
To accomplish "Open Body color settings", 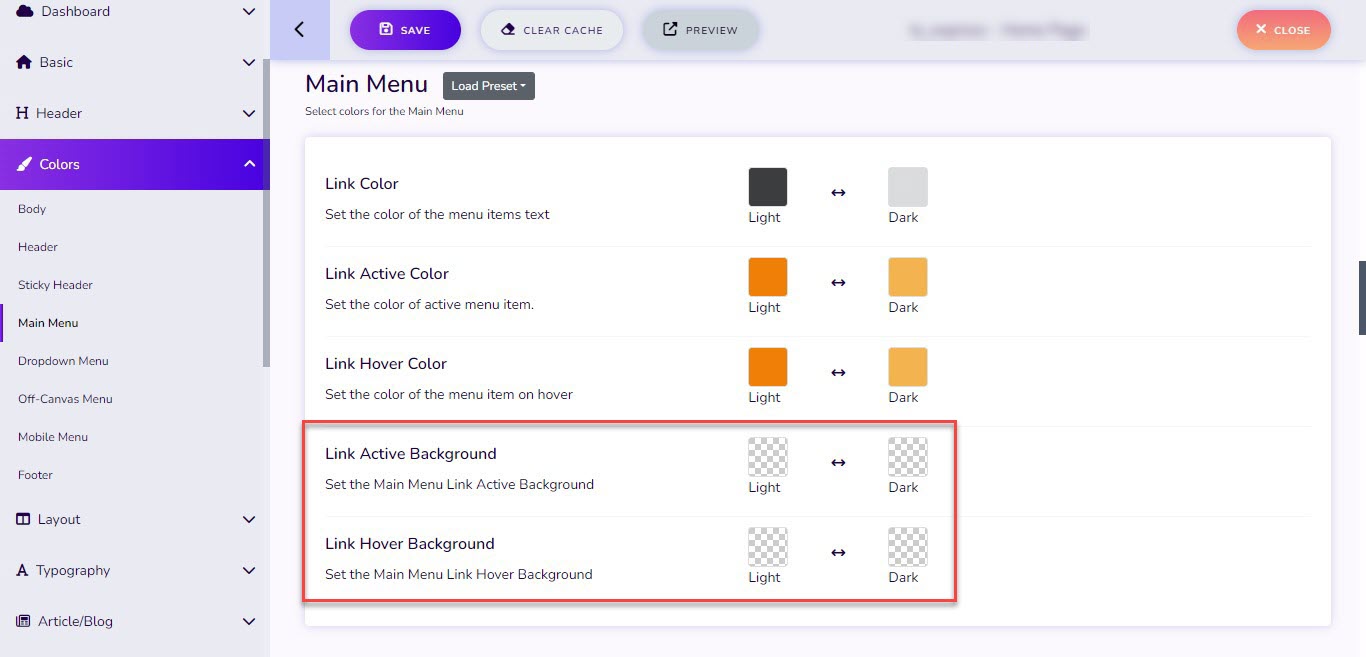I will click(x=32, y=209).
